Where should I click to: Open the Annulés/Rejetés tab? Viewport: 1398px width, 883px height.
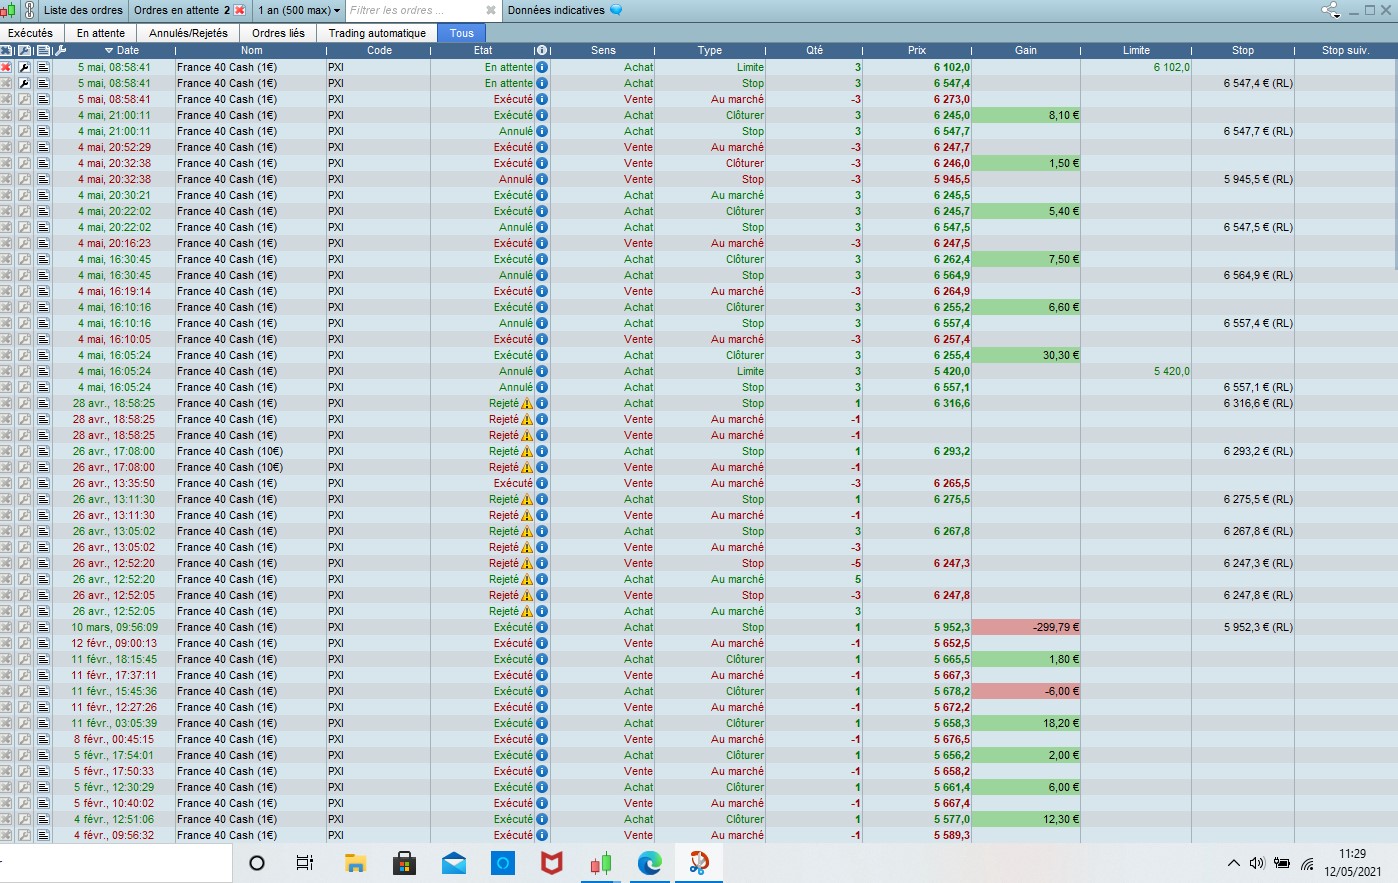pyautogui.click(x=189, y=33)
